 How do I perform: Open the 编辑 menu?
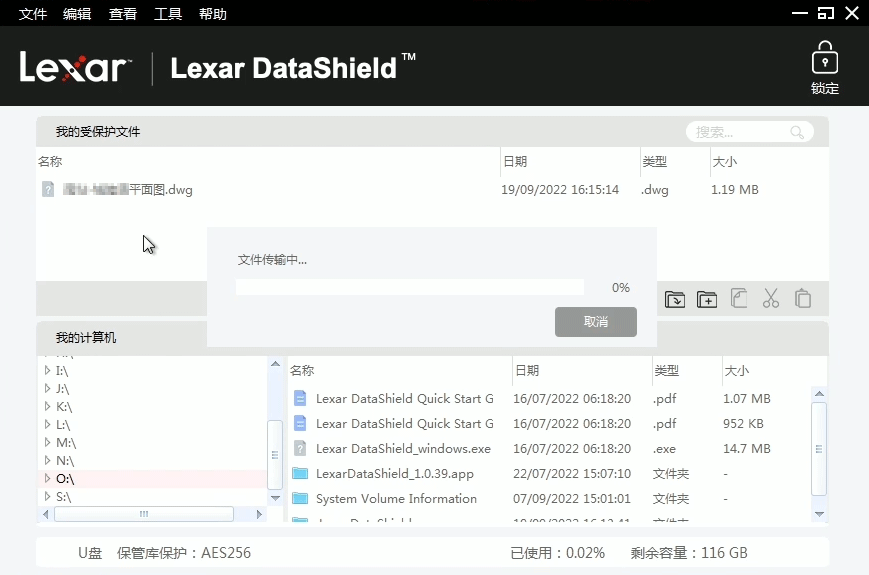[x=77, y=14]
